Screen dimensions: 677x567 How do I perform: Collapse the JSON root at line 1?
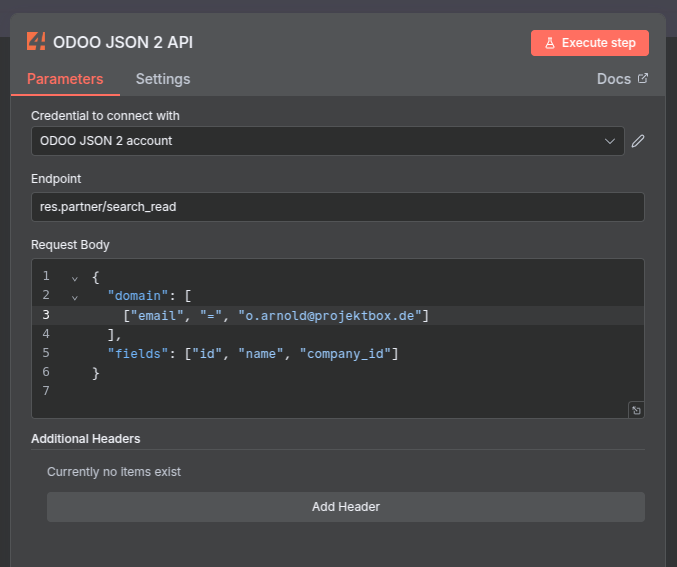(x=74, y=277)
